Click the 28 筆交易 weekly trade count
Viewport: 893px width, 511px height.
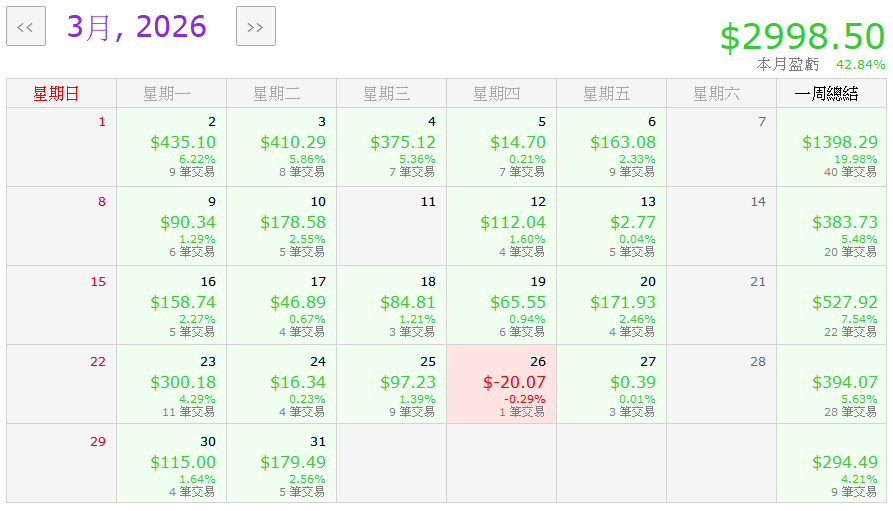(850, 412)
